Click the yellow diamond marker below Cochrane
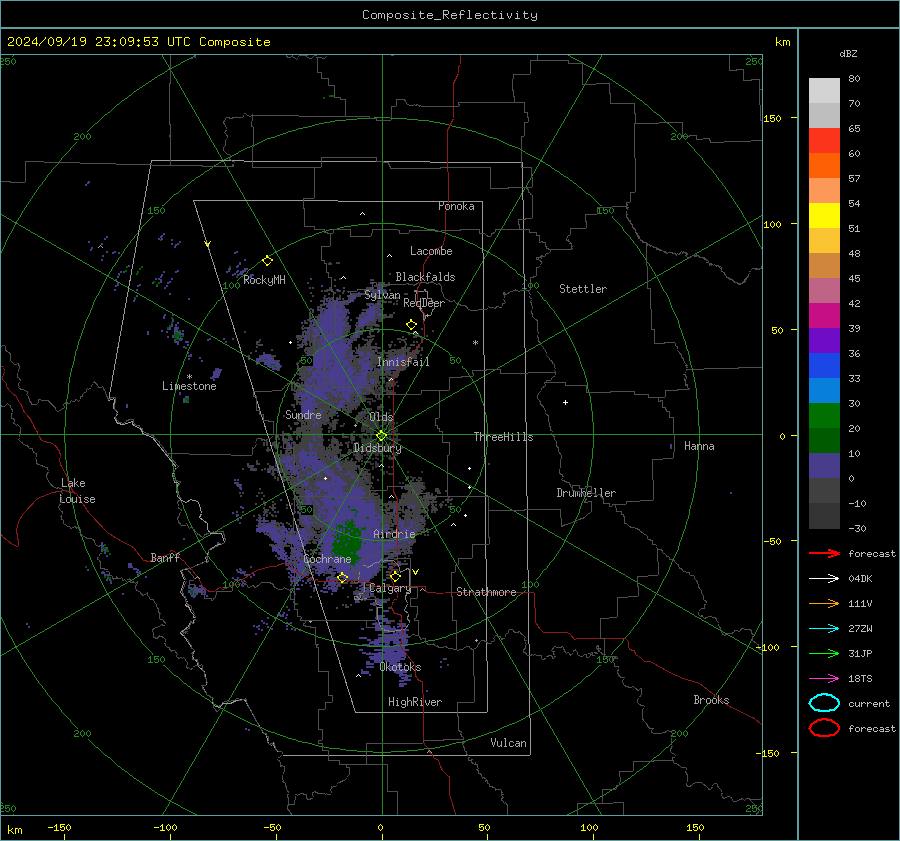The image size is (900, 841). (342, 577)
